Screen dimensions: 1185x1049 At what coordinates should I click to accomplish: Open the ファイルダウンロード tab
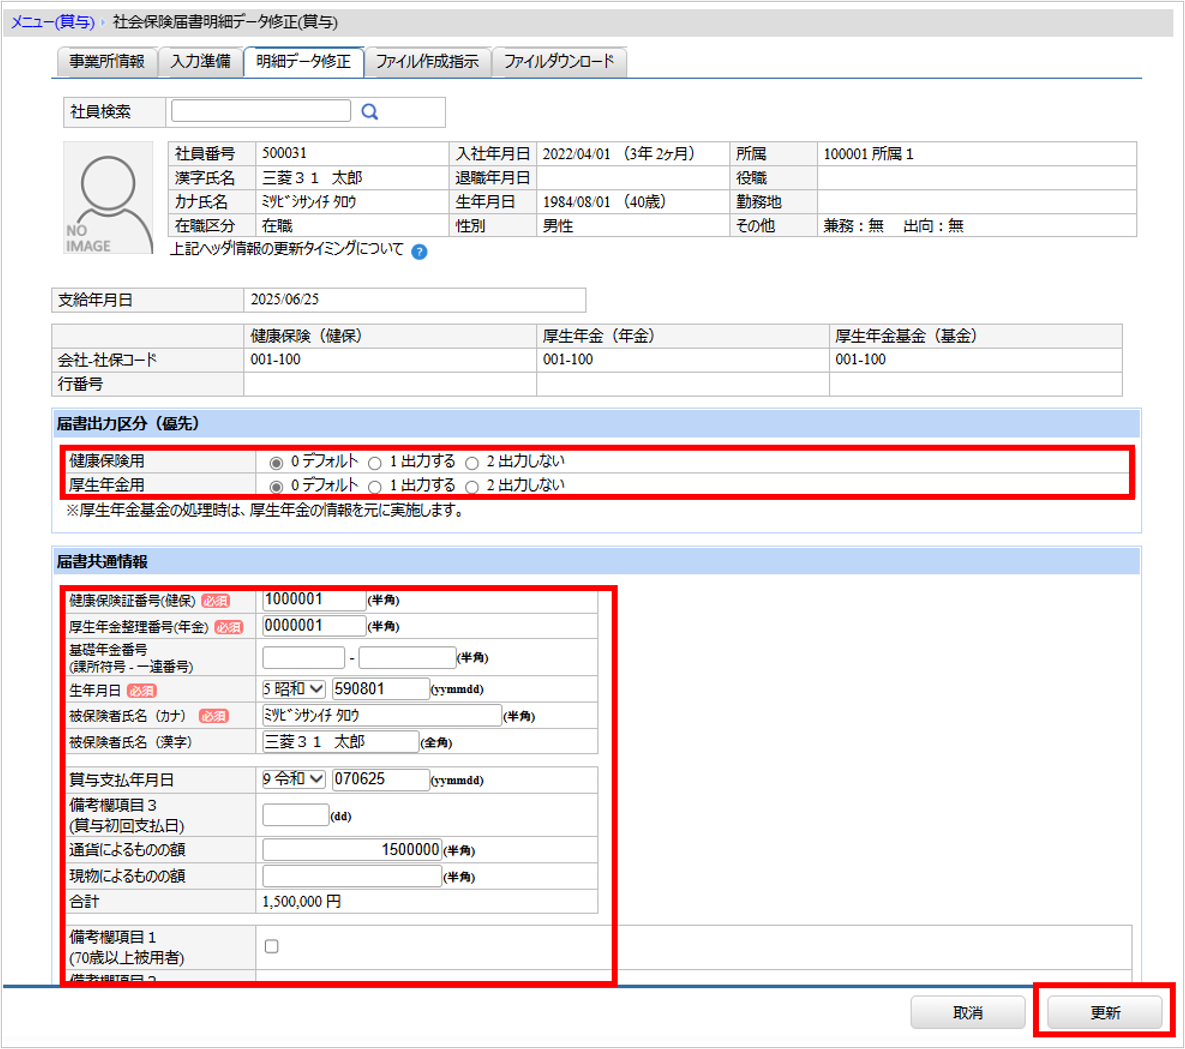(x=559, y=61)
